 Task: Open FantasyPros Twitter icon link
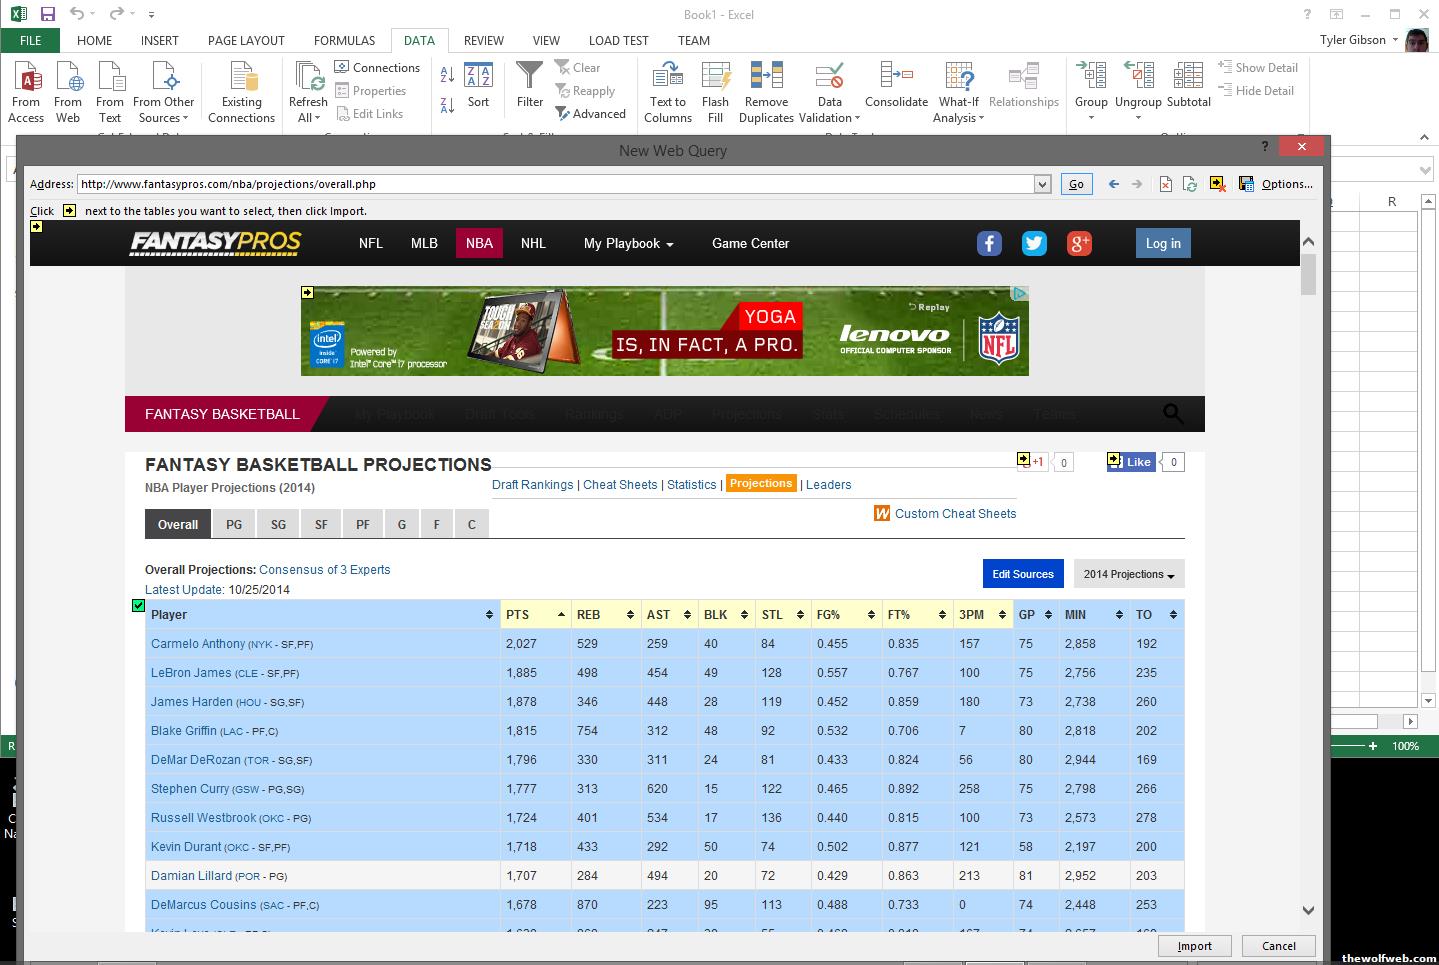tap(1034, 243)
